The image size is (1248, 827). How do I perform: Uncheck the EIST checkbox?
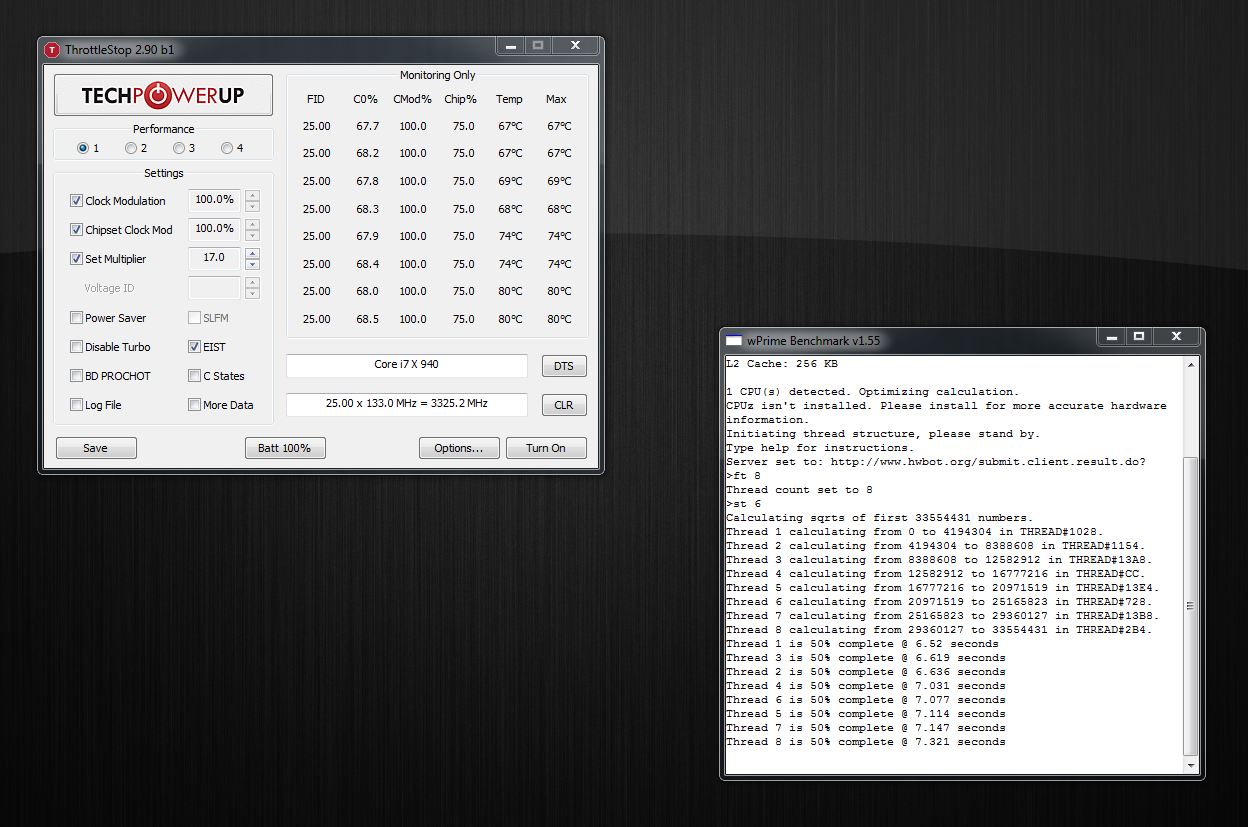click(194, 347)
